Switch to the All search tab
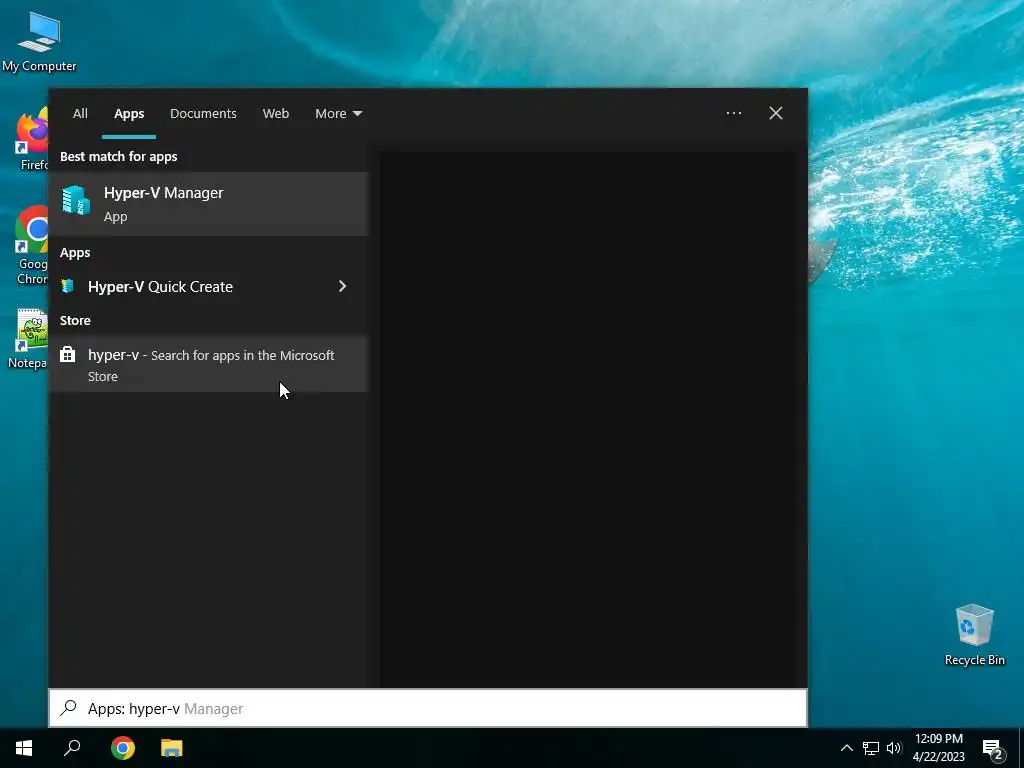Viewport: 1024px width, 768px height. (80, 114)
